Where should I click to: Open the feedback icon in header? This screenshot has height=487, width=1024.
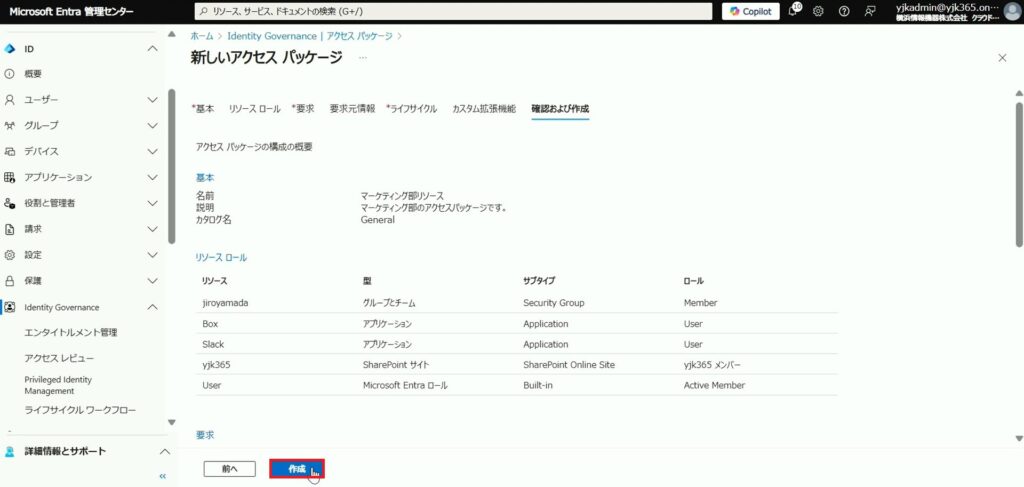(x=870, y=11)
